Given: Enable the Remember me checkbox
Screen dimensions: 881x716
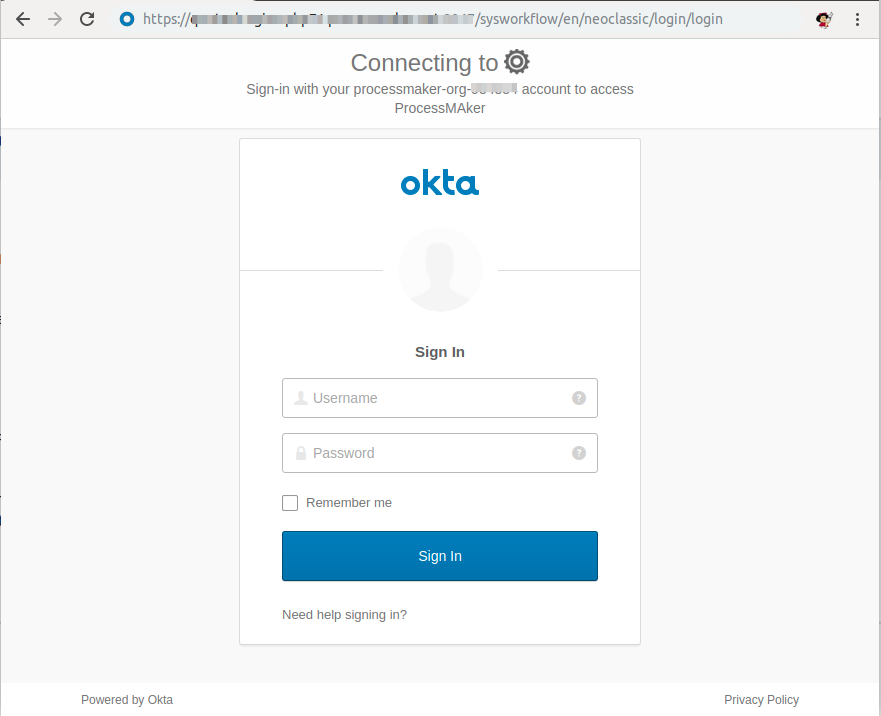Looking at the screenshot, I should click(290, 503).
